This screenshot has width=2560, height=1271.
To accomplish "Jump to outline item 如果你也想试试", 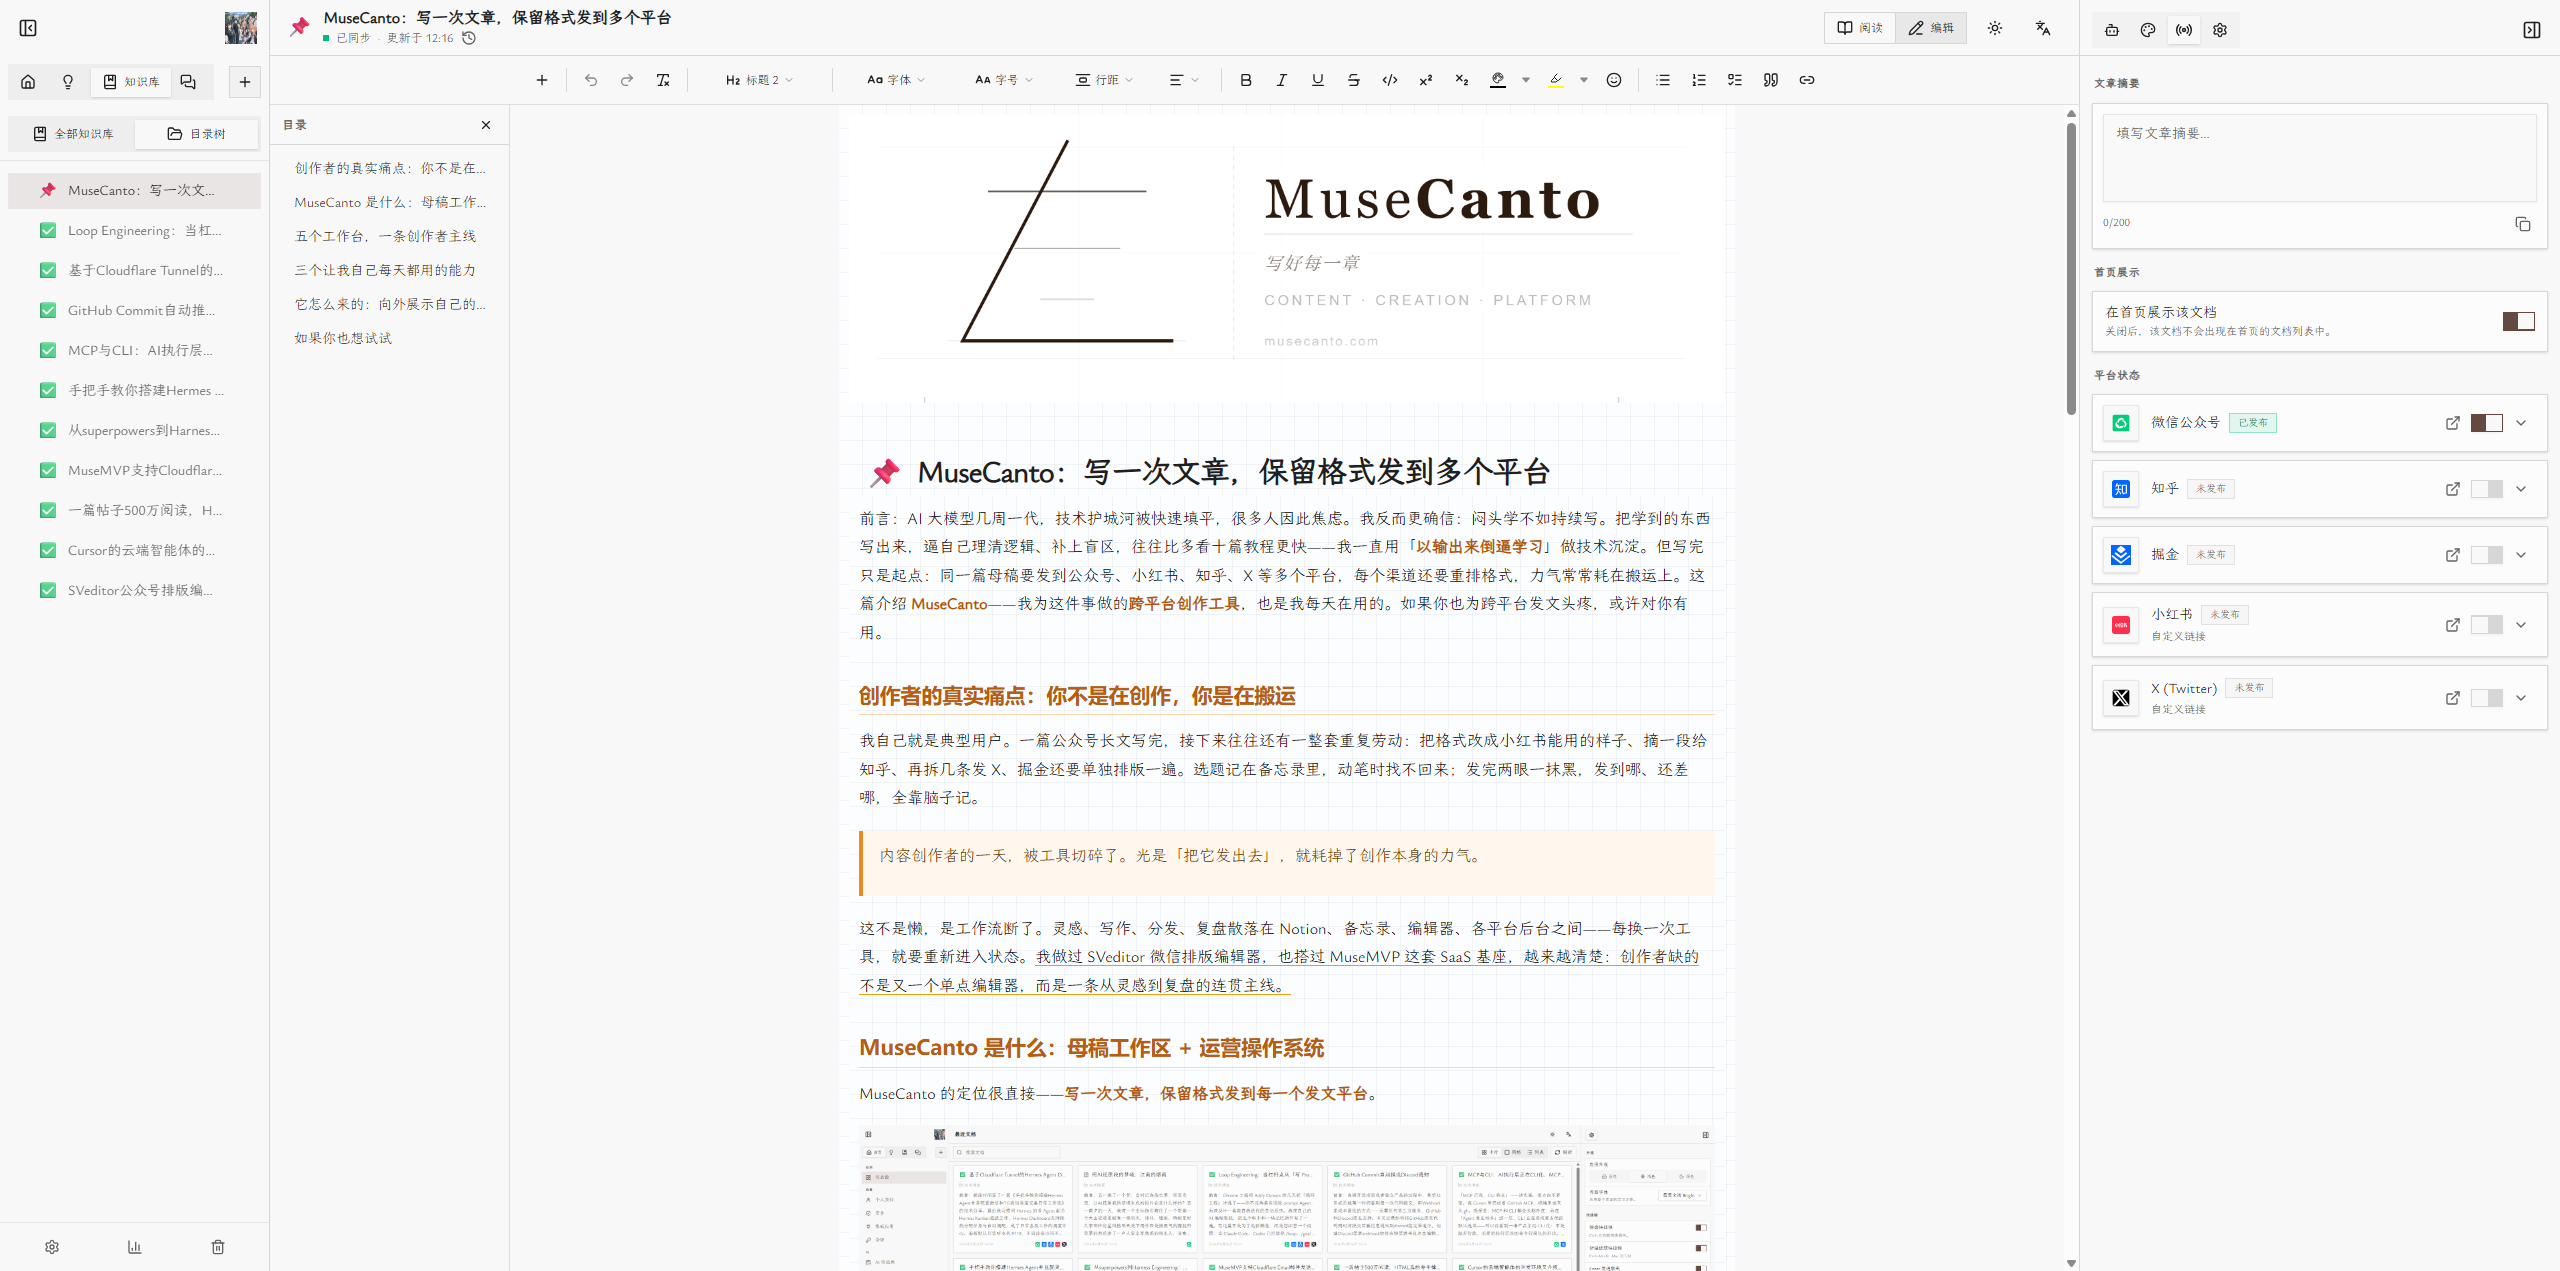I will click(343, 338).
